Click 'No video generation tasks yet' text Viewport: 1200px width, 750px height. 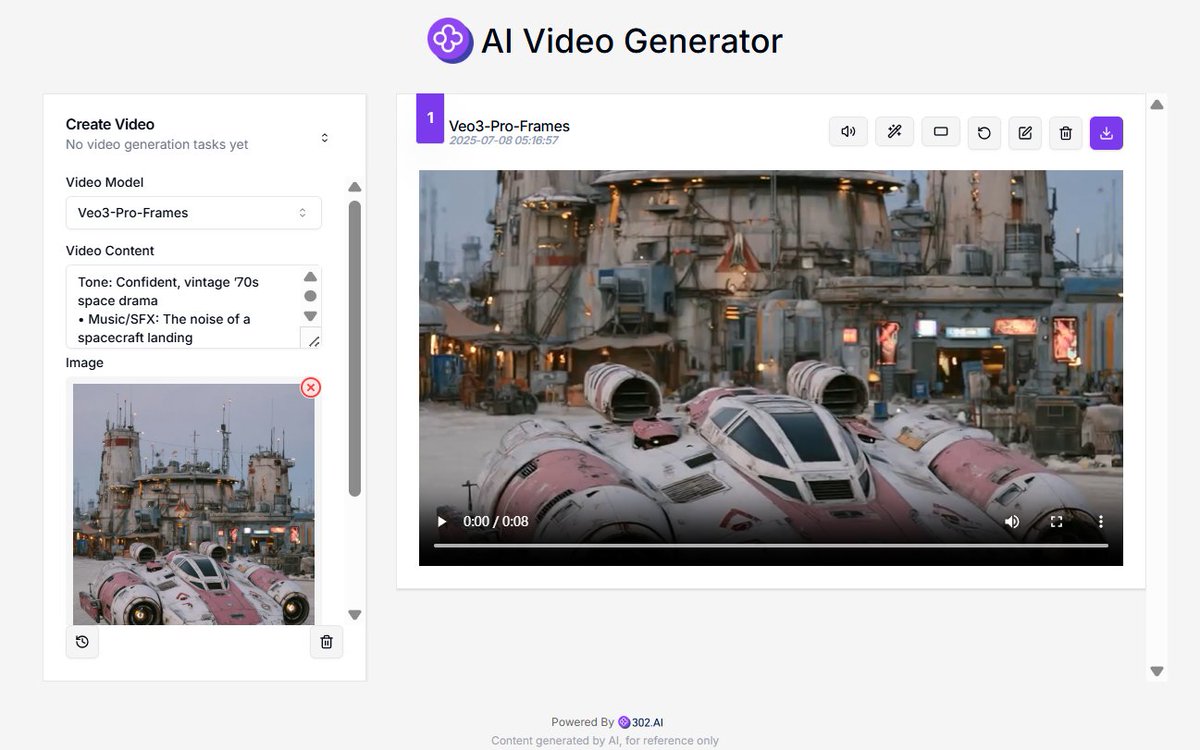[157, 145]
